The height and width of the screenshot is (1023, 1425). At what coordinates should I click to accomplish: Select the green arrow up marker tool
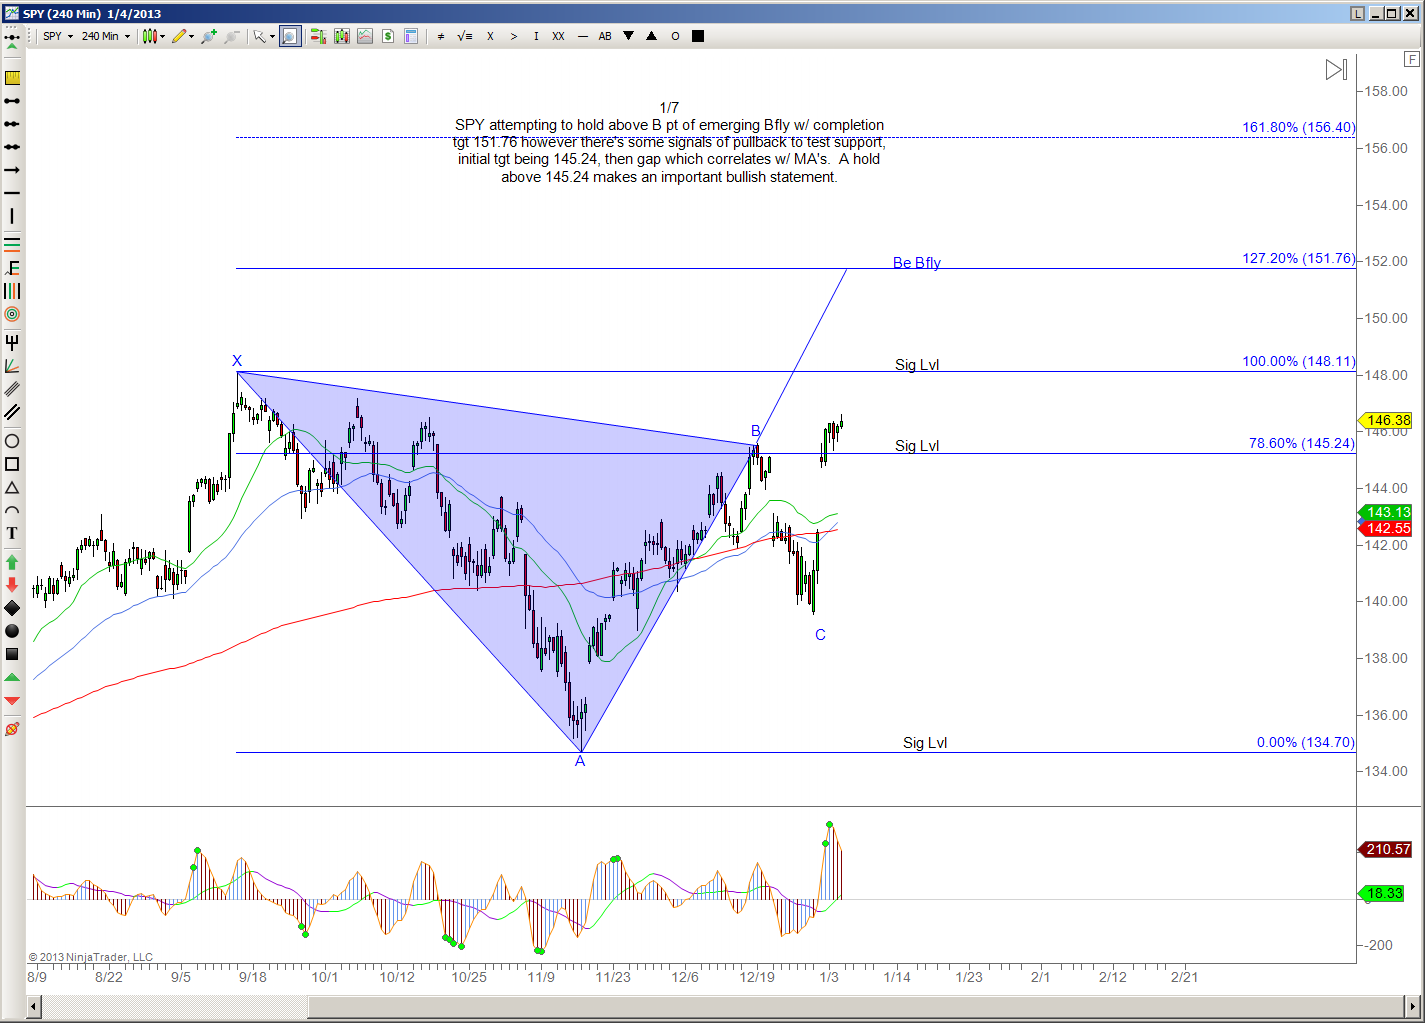click(12, 562)
